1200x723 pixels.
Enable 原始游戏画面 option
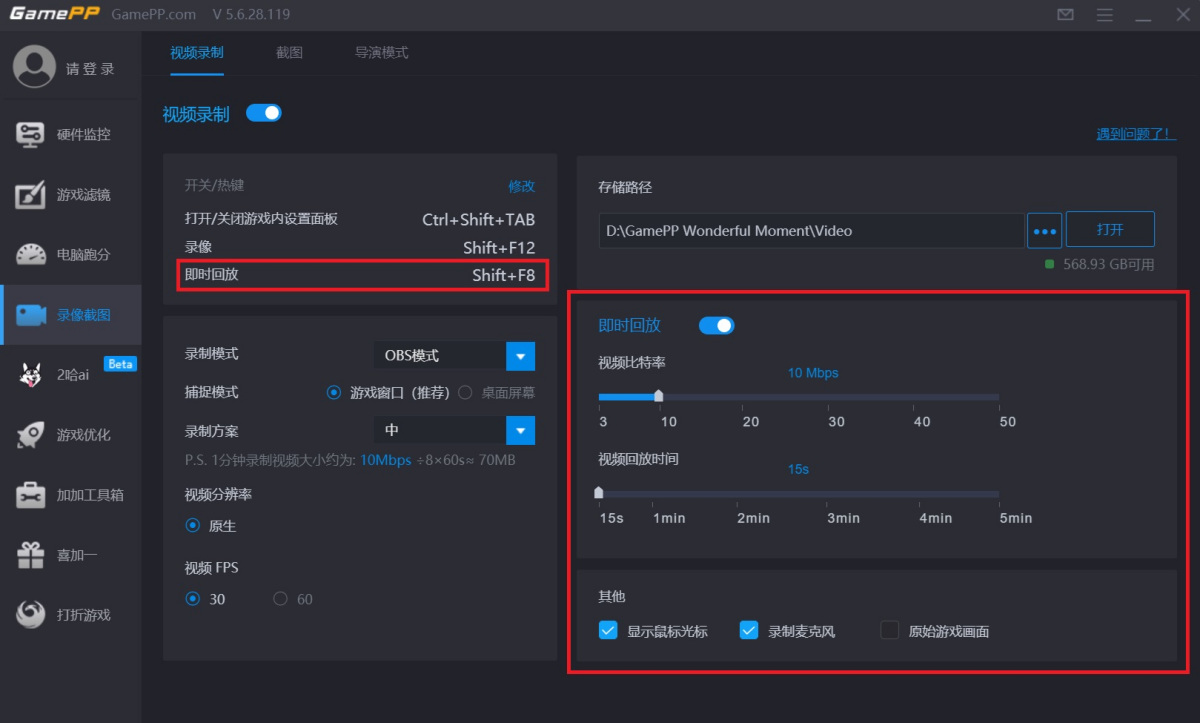[x=889, y=630]
